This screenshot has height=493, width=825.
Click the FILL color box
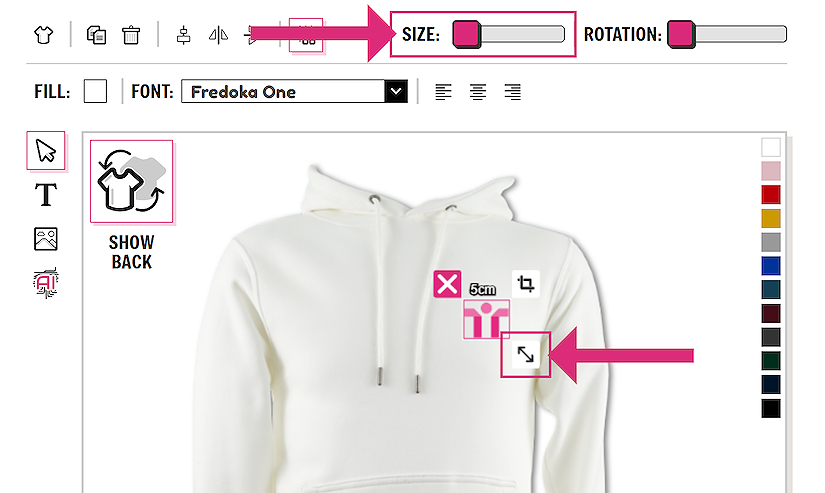point(95,91)
